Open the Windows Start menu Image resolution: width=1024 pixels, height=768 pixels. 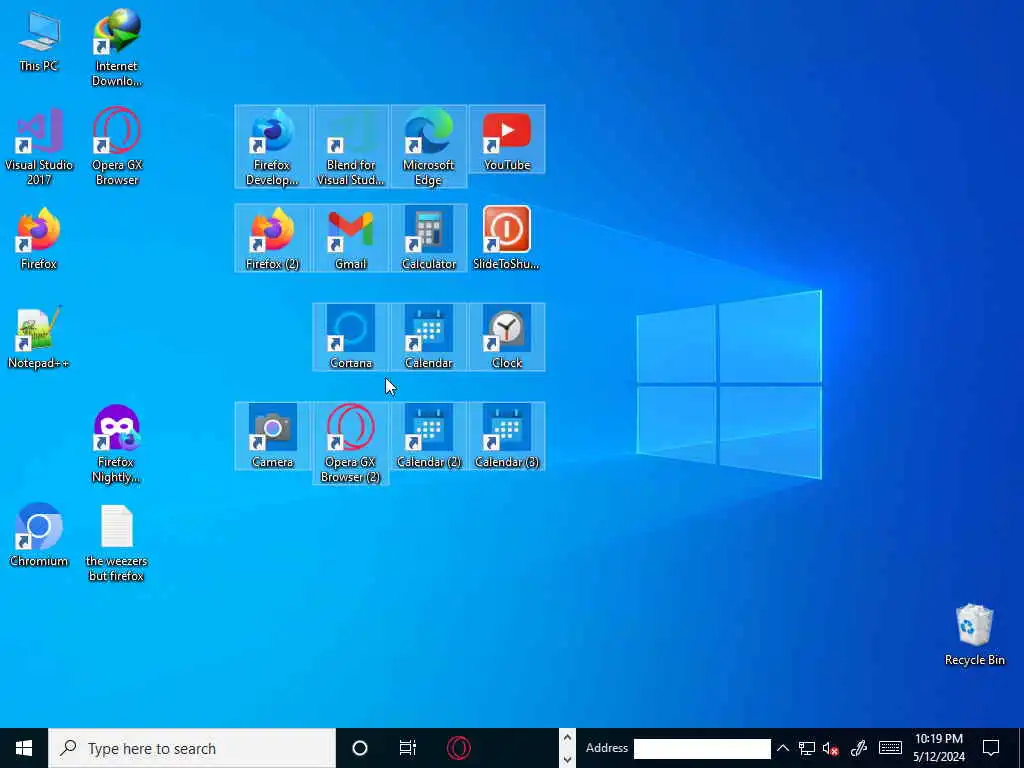point(24,748)
